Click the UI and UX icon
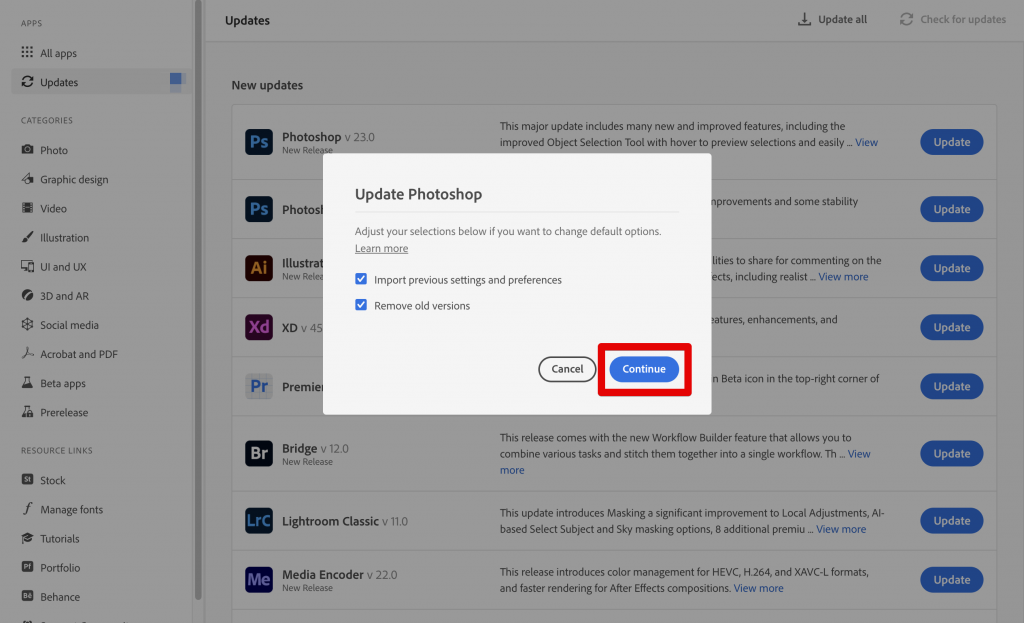Screen dimensions: 1024x623 tap(27, 266)
